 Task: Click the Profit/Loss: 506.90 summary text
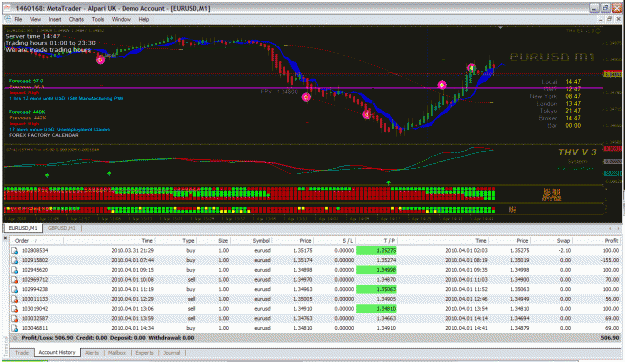47,338
